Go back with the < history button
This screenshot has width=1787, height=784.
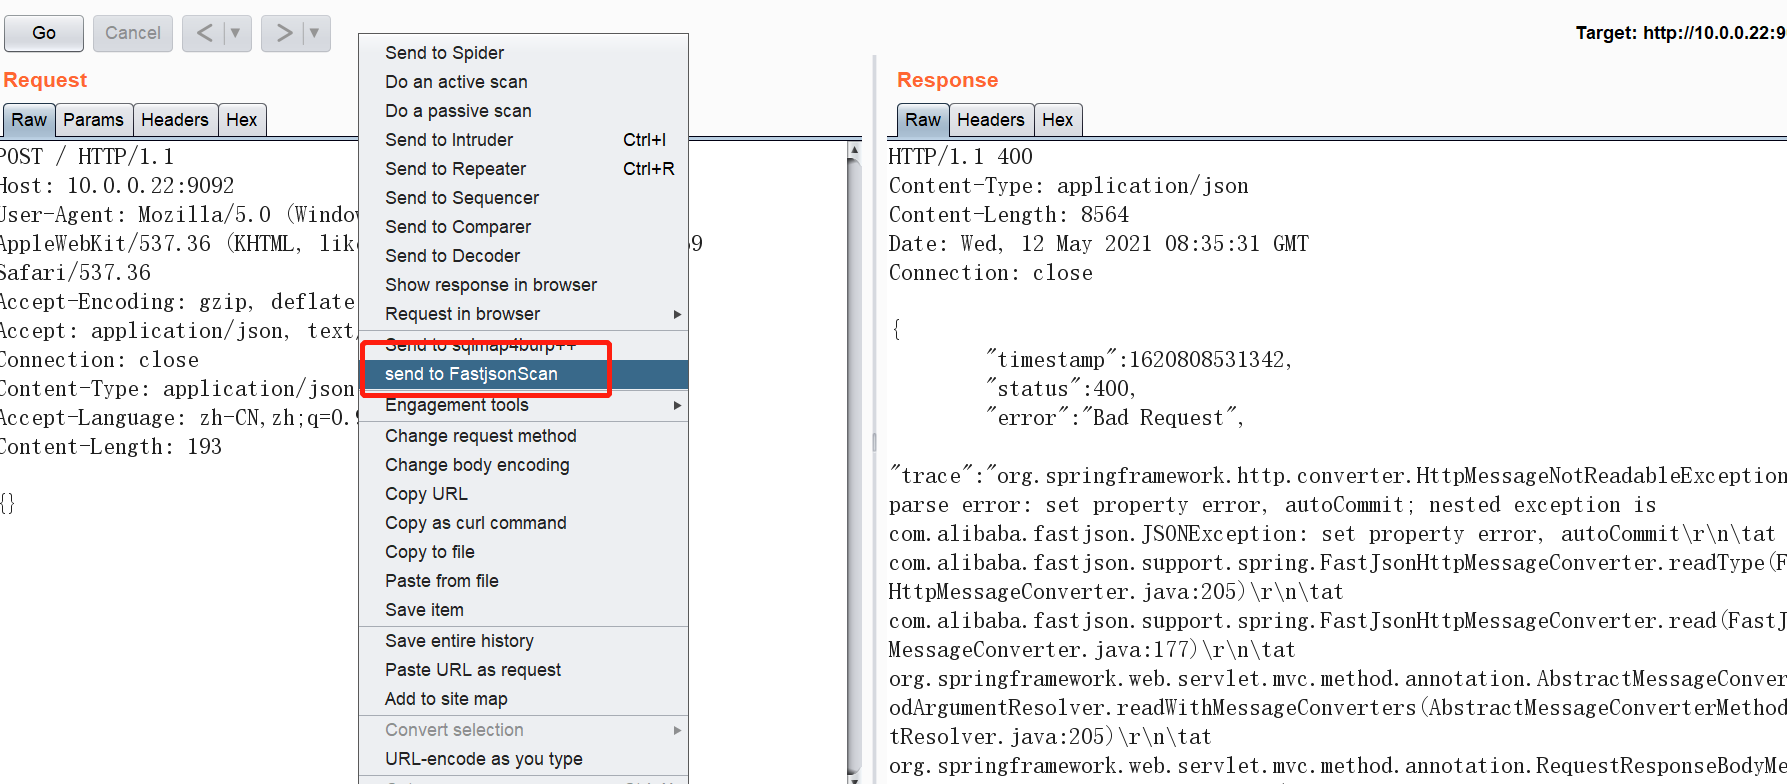click(205, 33)
